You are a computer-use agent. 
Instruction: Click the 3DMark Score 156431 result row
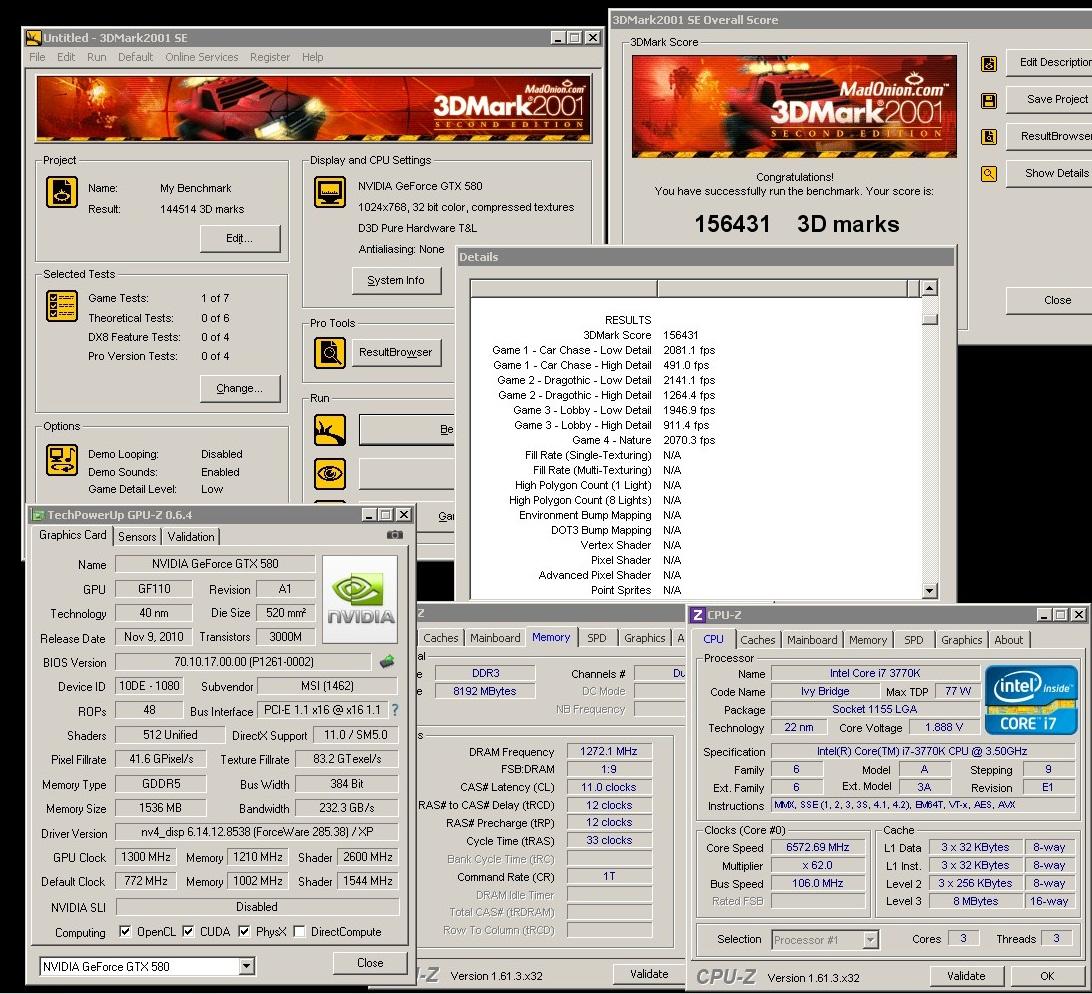click(x=641, y=335)
